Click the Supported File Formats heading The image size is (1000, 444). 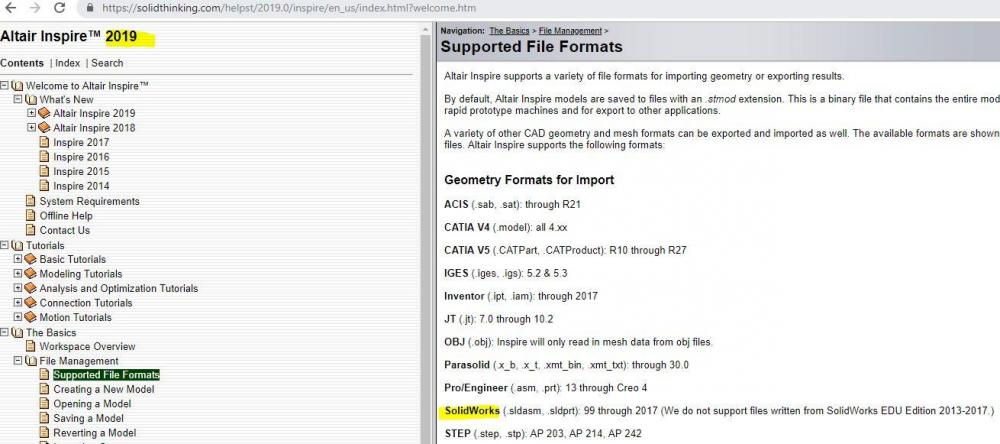click(x=531, y=47)
